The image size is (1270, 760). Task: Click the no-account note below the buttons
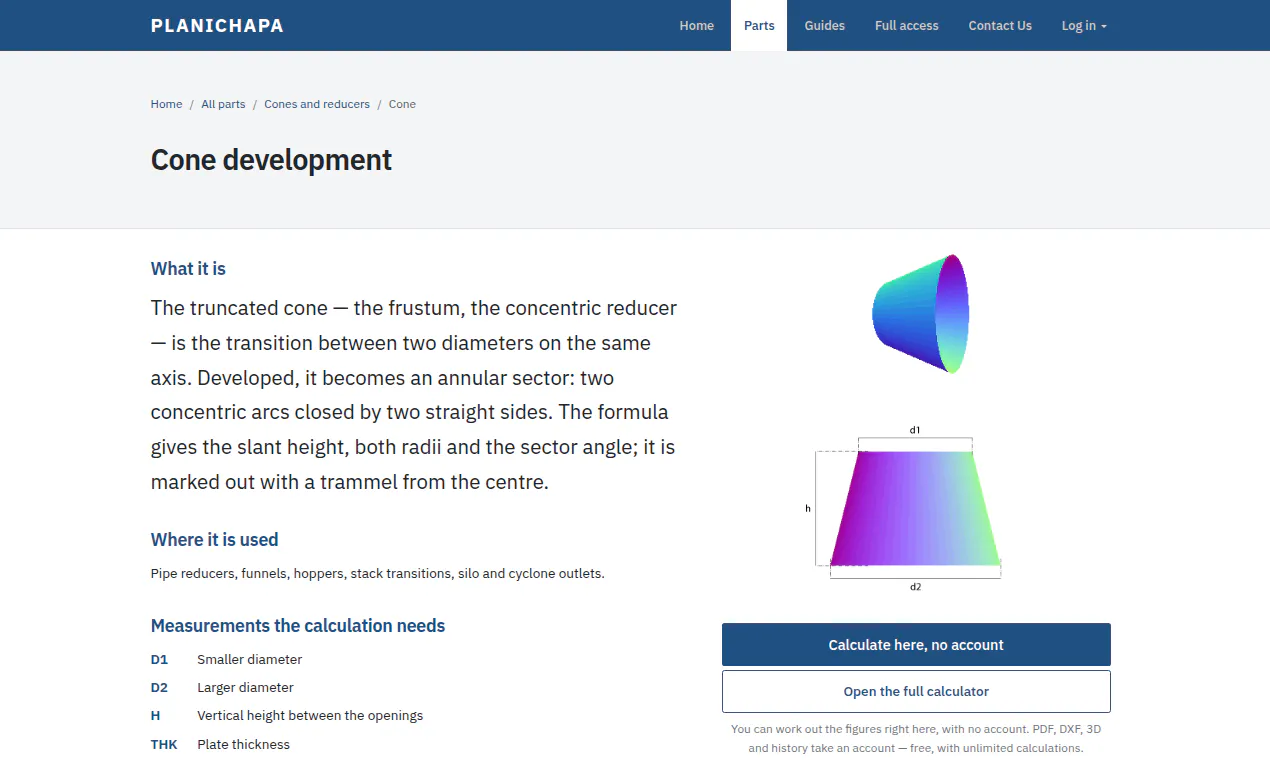coord(916,739)
